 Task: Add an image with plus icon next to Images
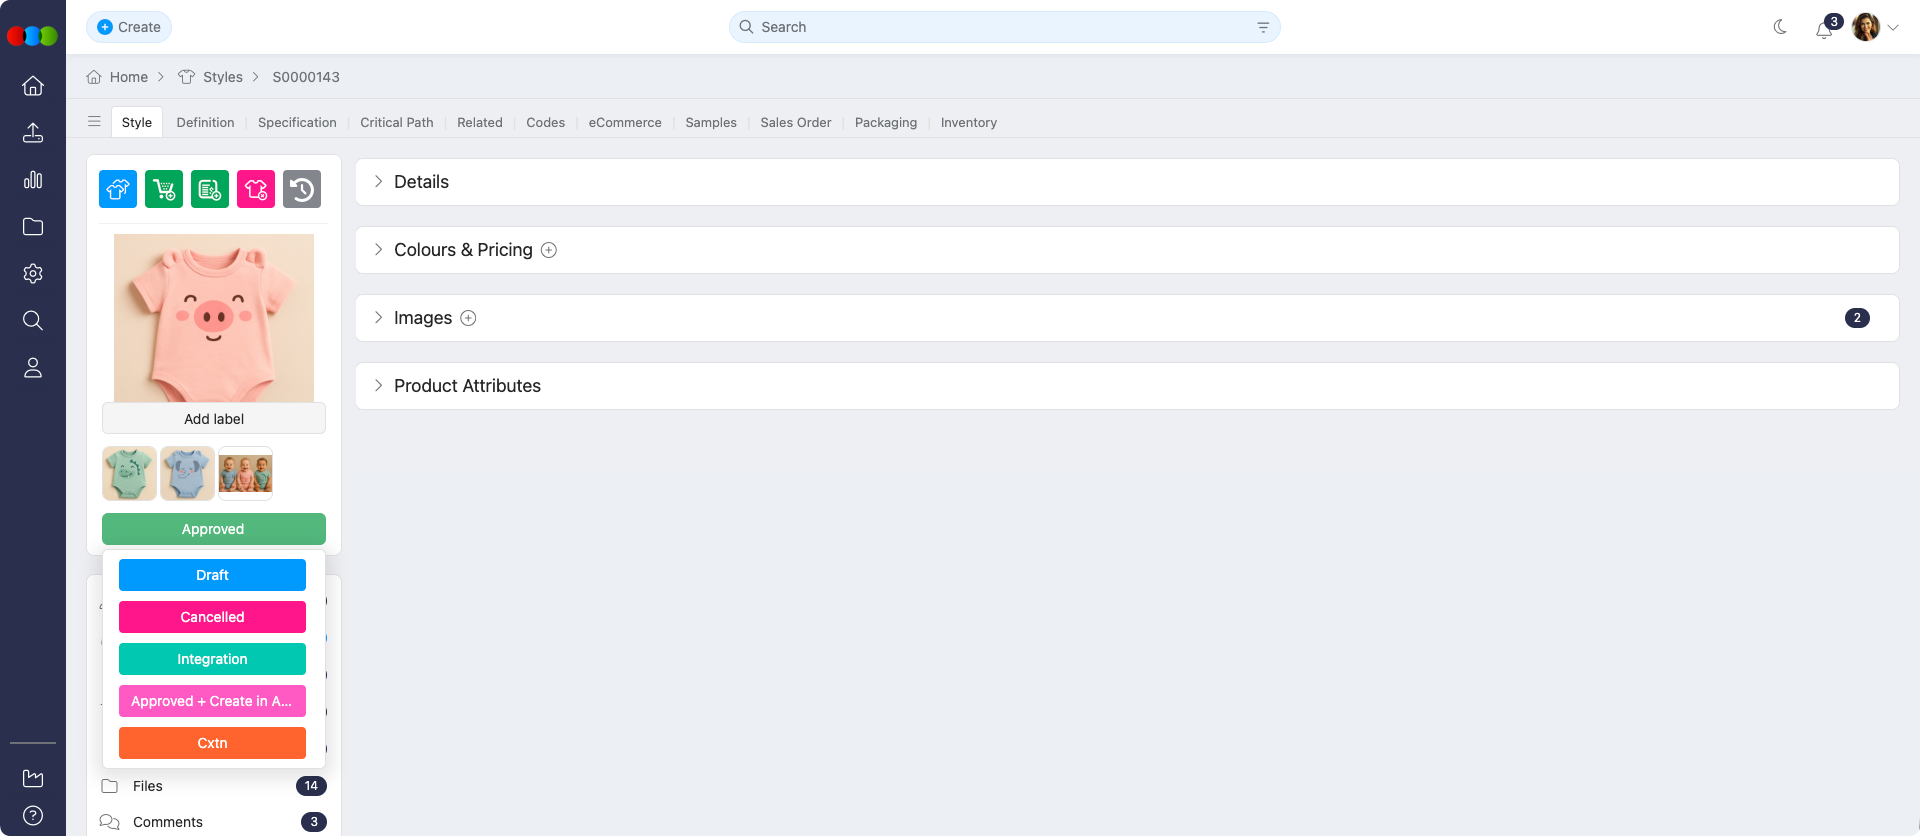coord(468,318)
